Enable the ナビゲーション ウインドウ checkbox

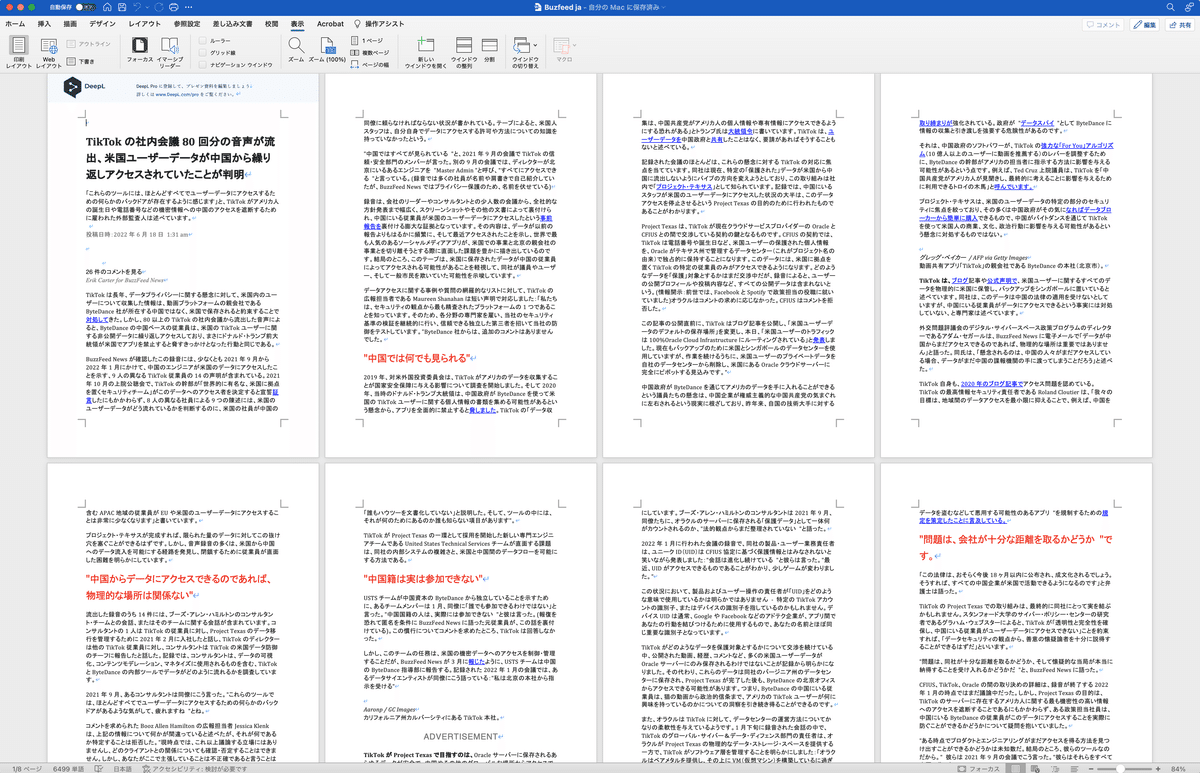click(202, 64)
